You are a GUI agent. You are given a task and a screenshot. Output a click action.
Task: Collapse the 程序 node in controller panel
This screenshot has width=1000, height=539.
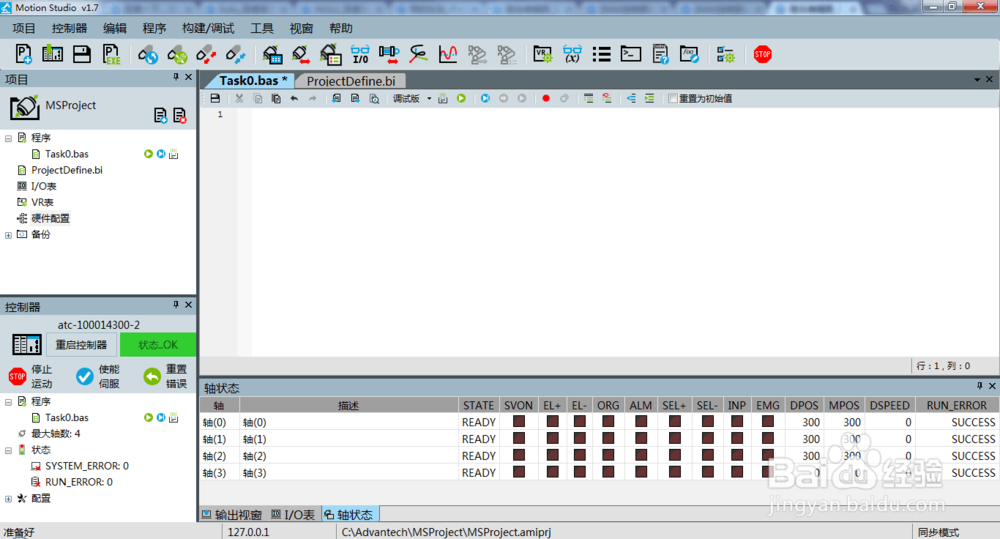point(8,402)
